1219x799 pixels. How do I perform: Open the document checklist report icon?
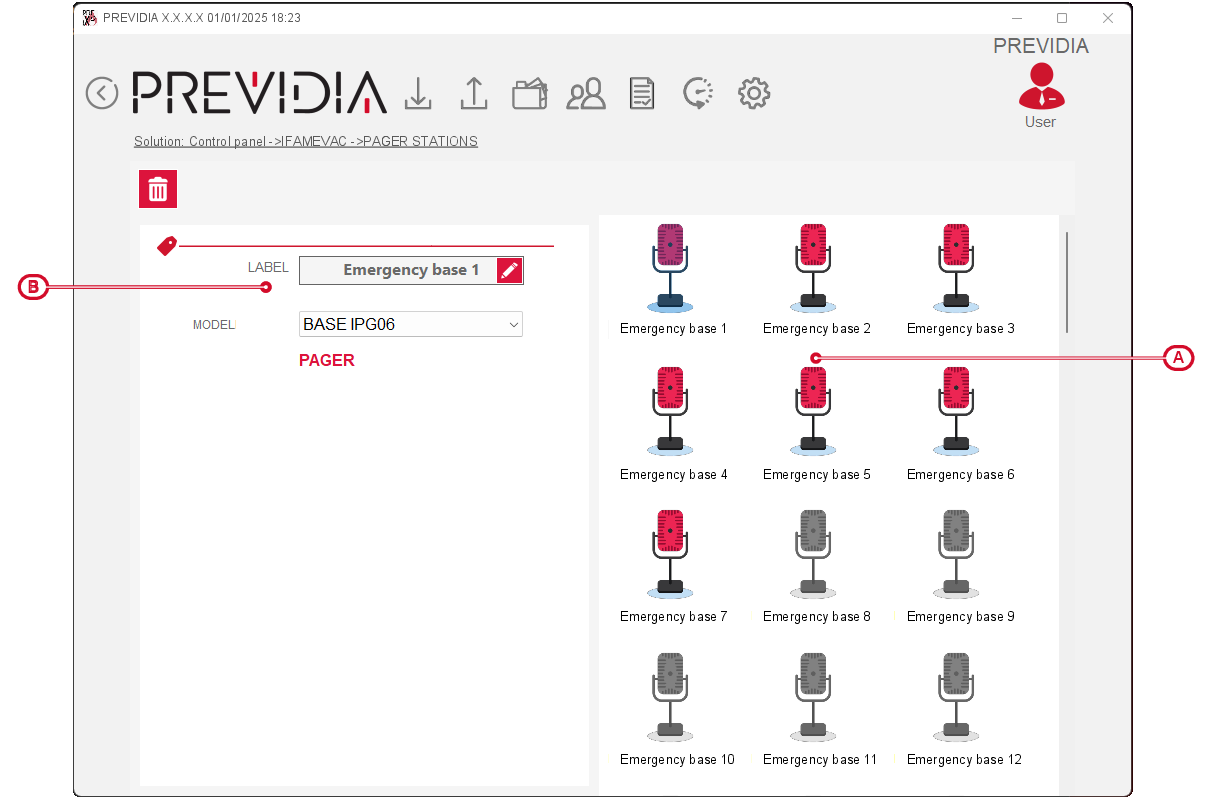pyautogui.click(x=642, y=94)
